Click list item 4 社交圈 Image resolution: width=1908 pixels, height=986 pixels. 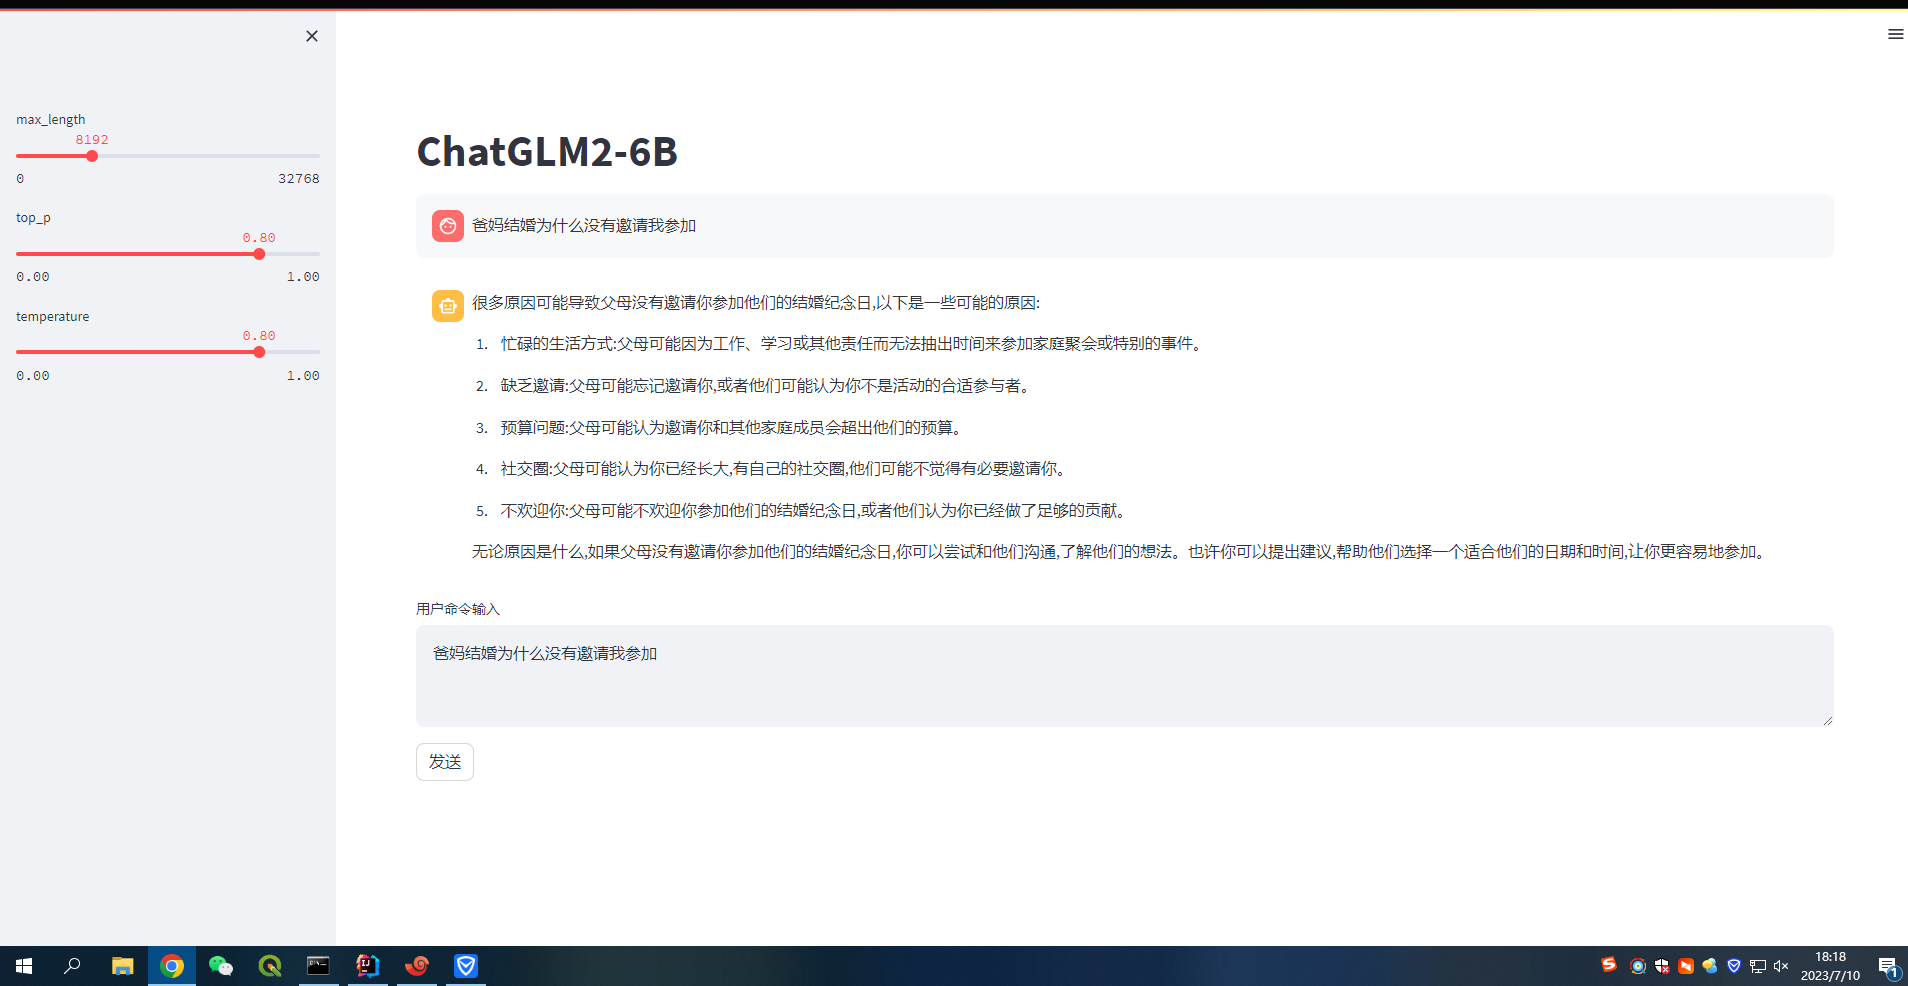coord(786,469)
